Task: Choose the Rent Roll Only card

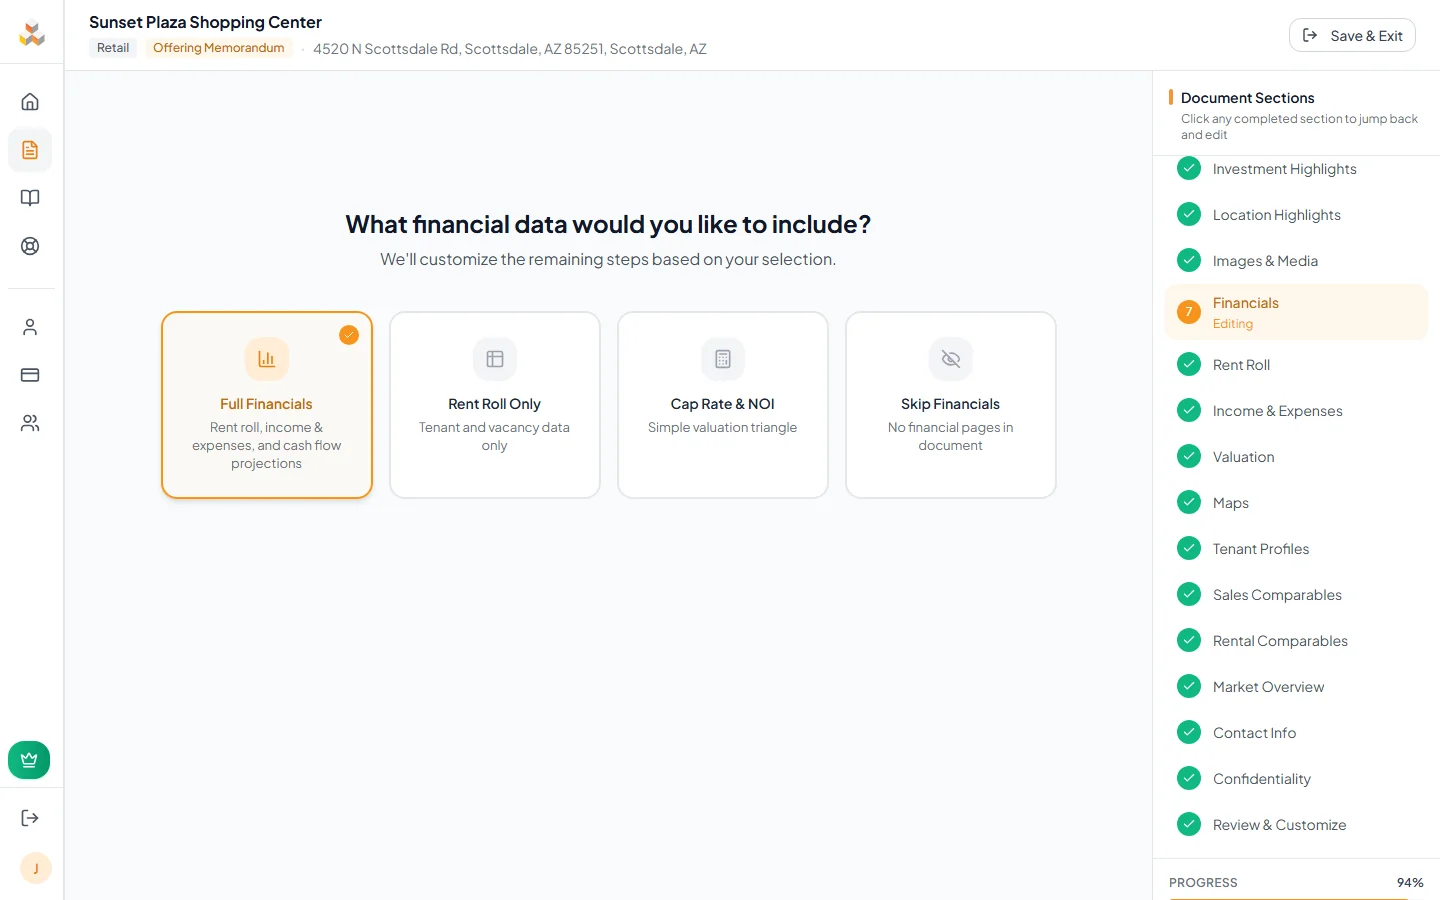Action: 495,405
